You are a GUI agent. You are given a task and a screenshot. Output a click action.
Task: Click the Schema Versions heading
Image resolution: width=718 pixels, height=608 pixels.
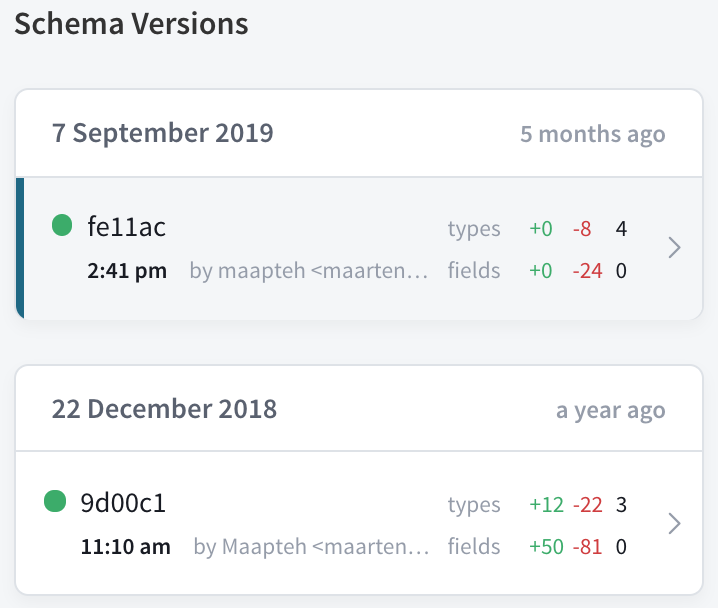[131, 23]
